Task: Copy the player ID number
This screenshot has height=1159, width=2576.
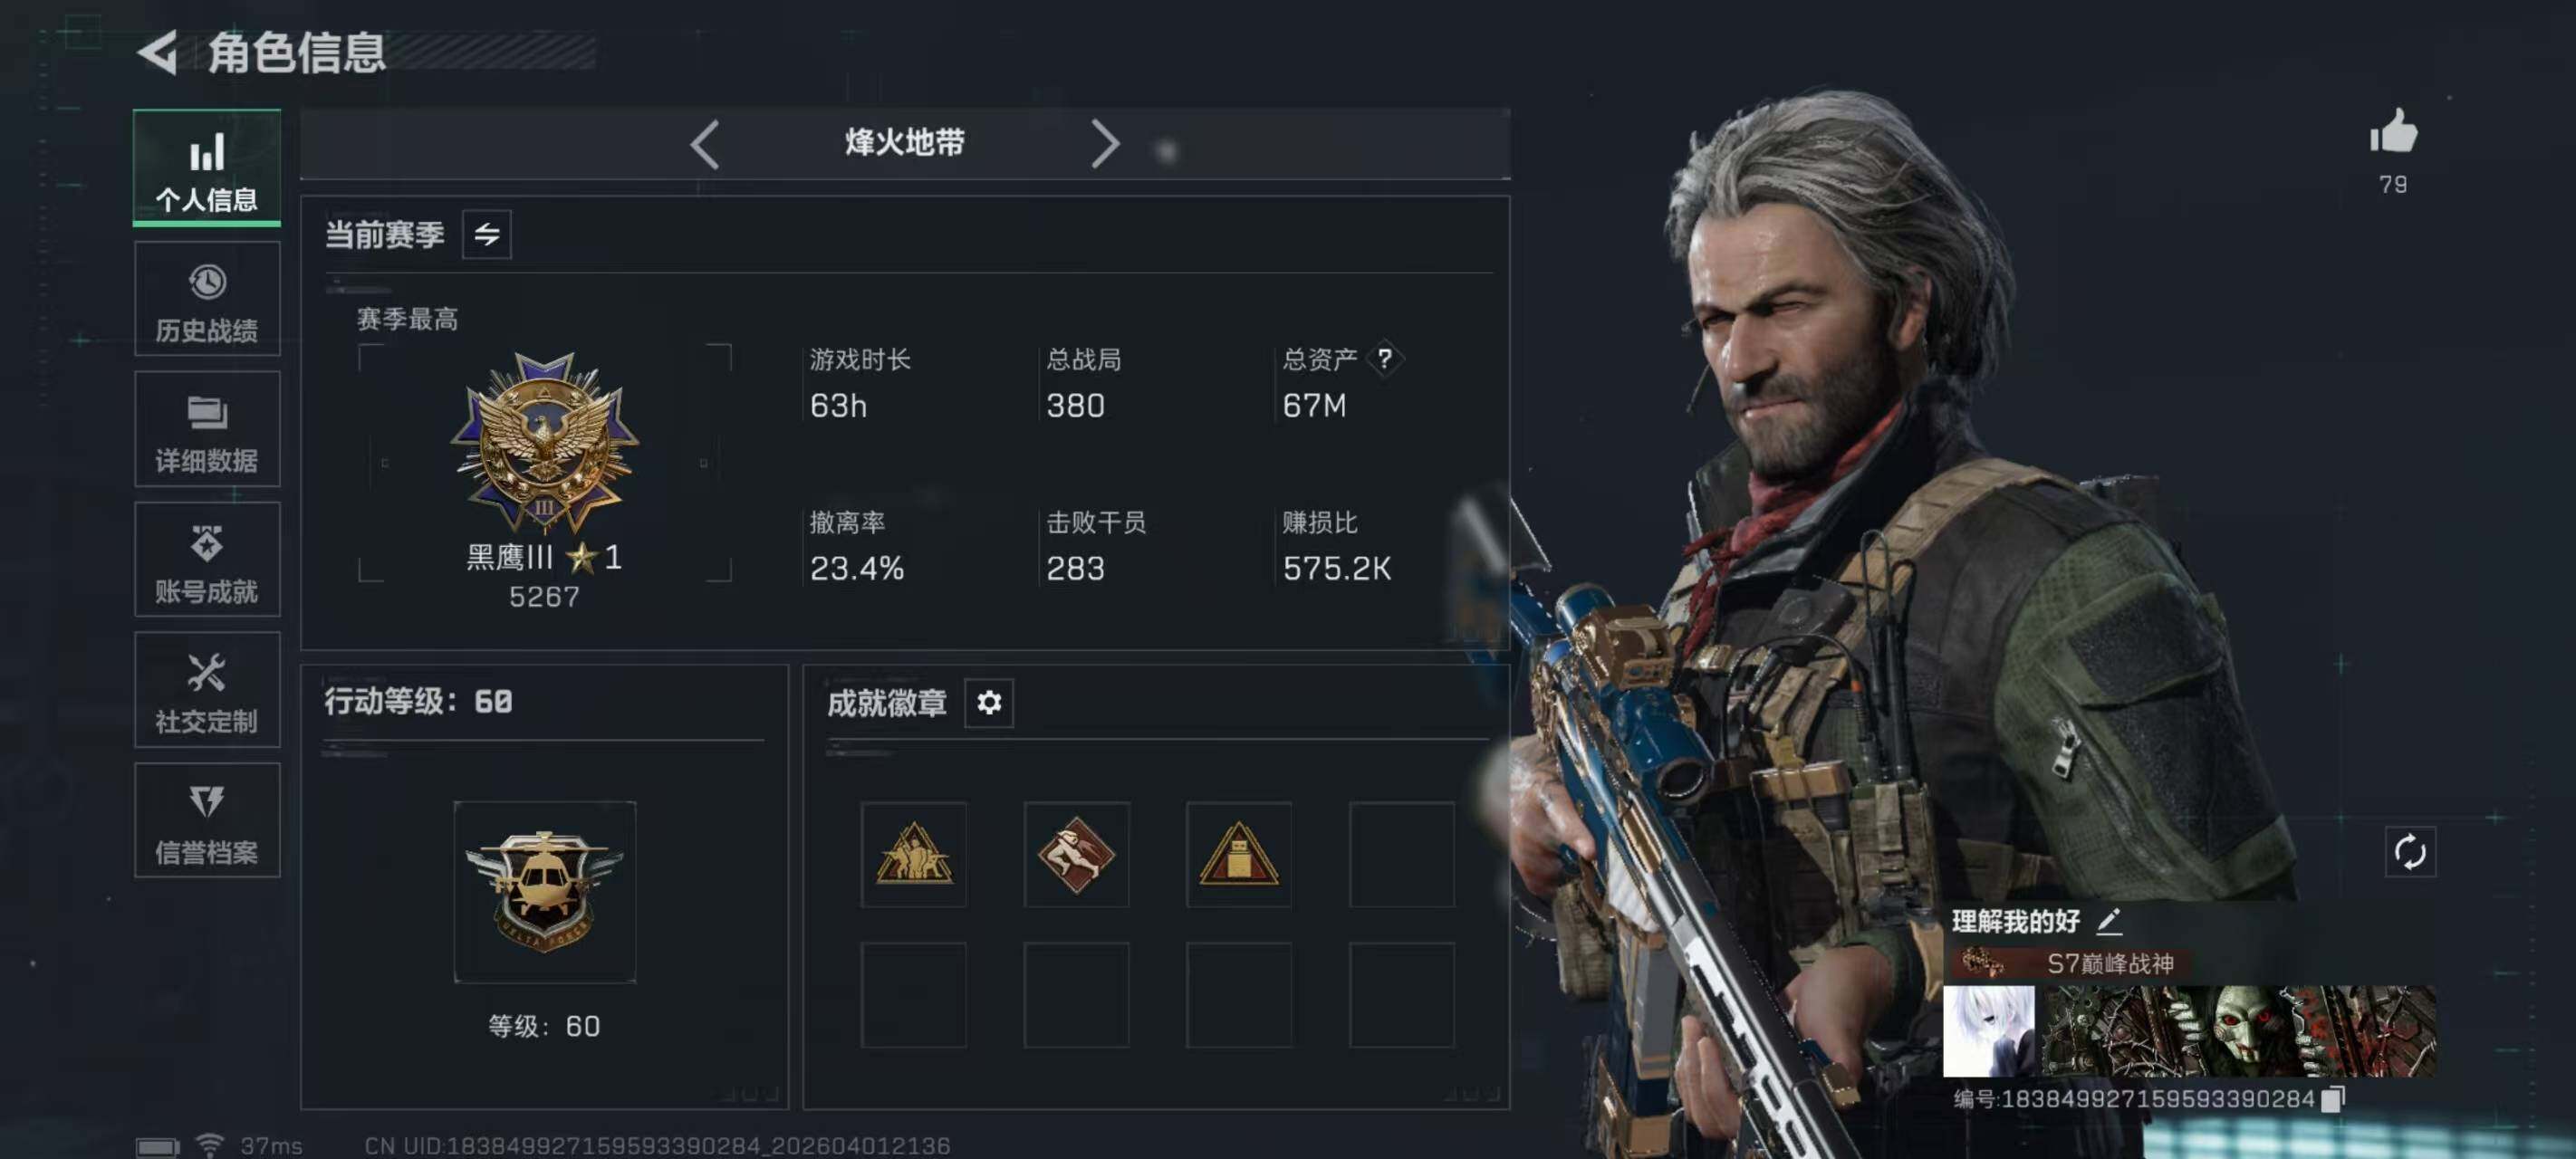Action: point(2332,1099)
